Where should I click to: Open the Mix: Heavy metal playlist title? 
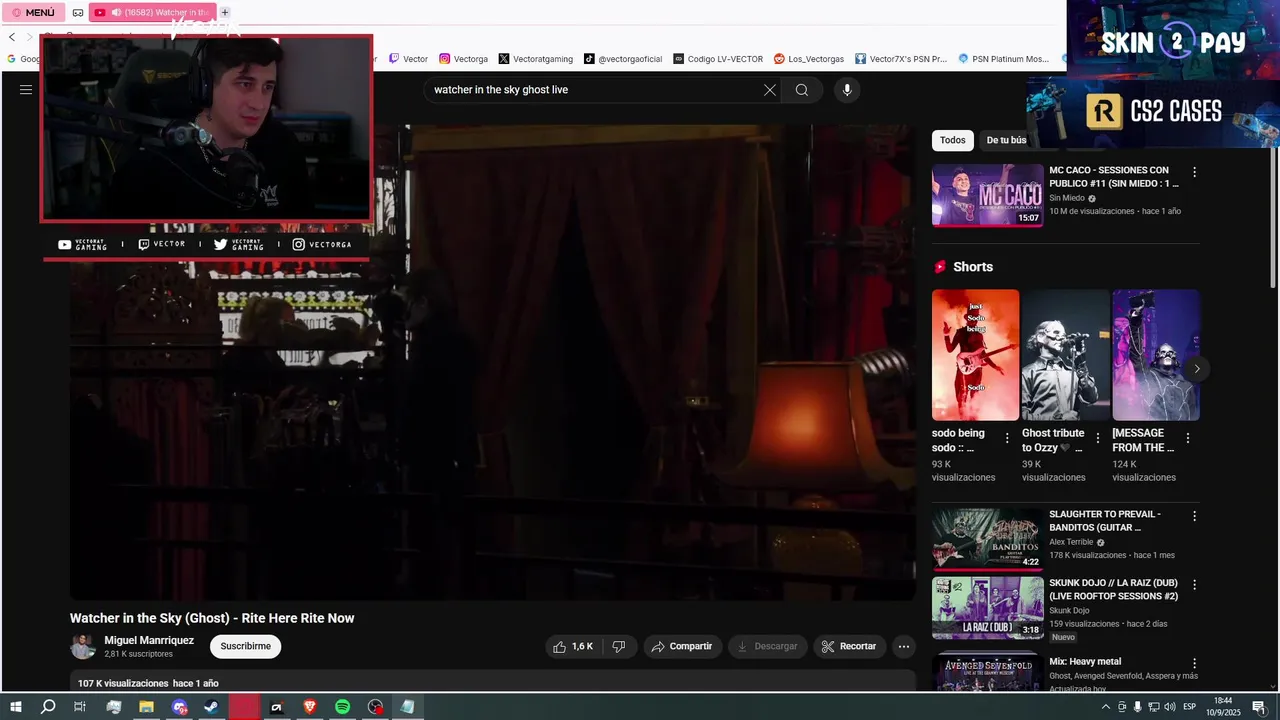(1085, 661)
